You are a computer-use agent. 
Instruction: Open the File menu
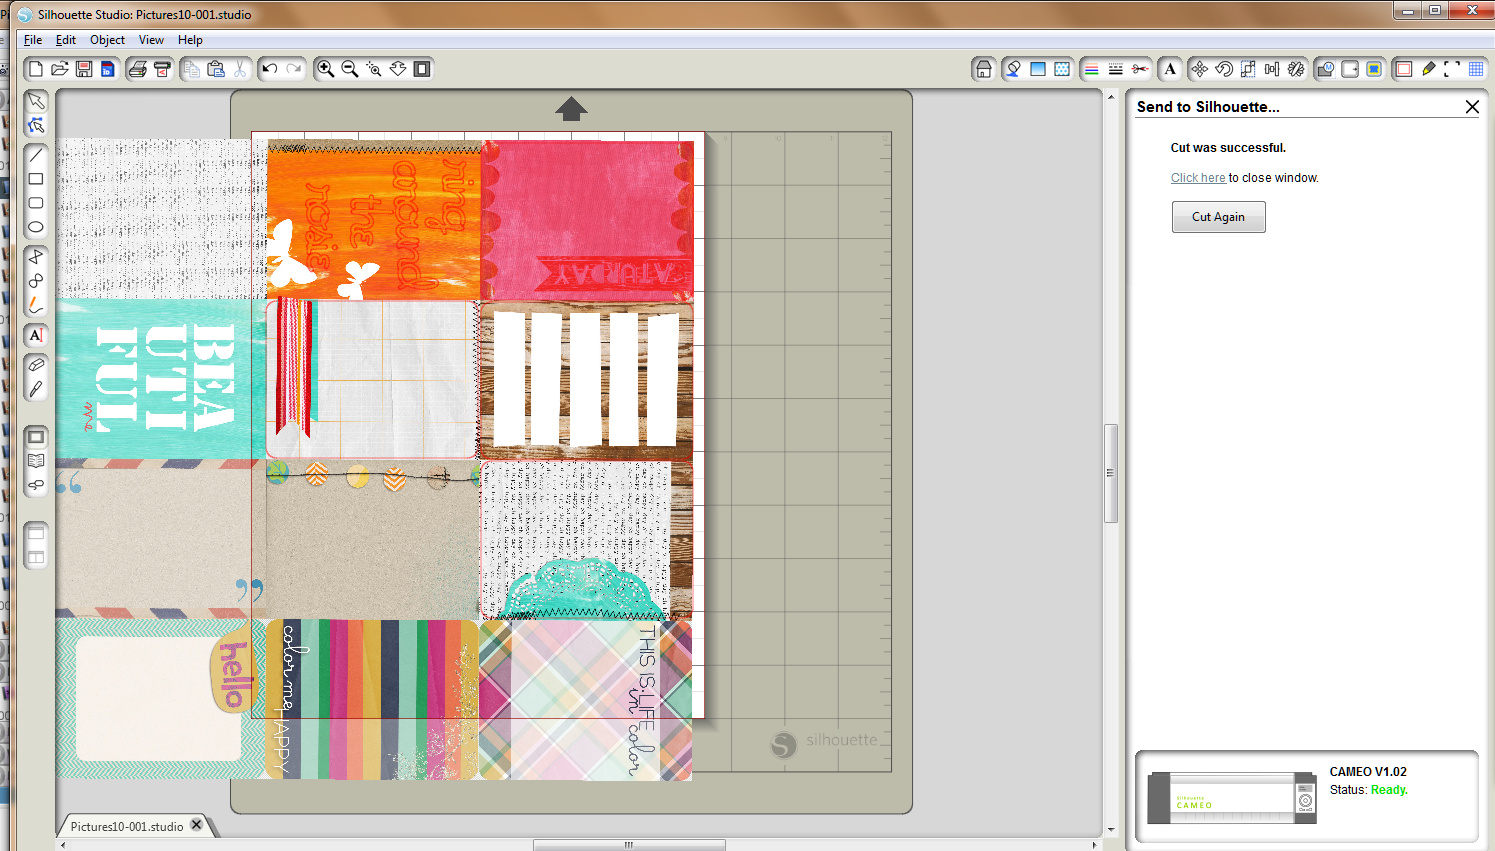33,40
